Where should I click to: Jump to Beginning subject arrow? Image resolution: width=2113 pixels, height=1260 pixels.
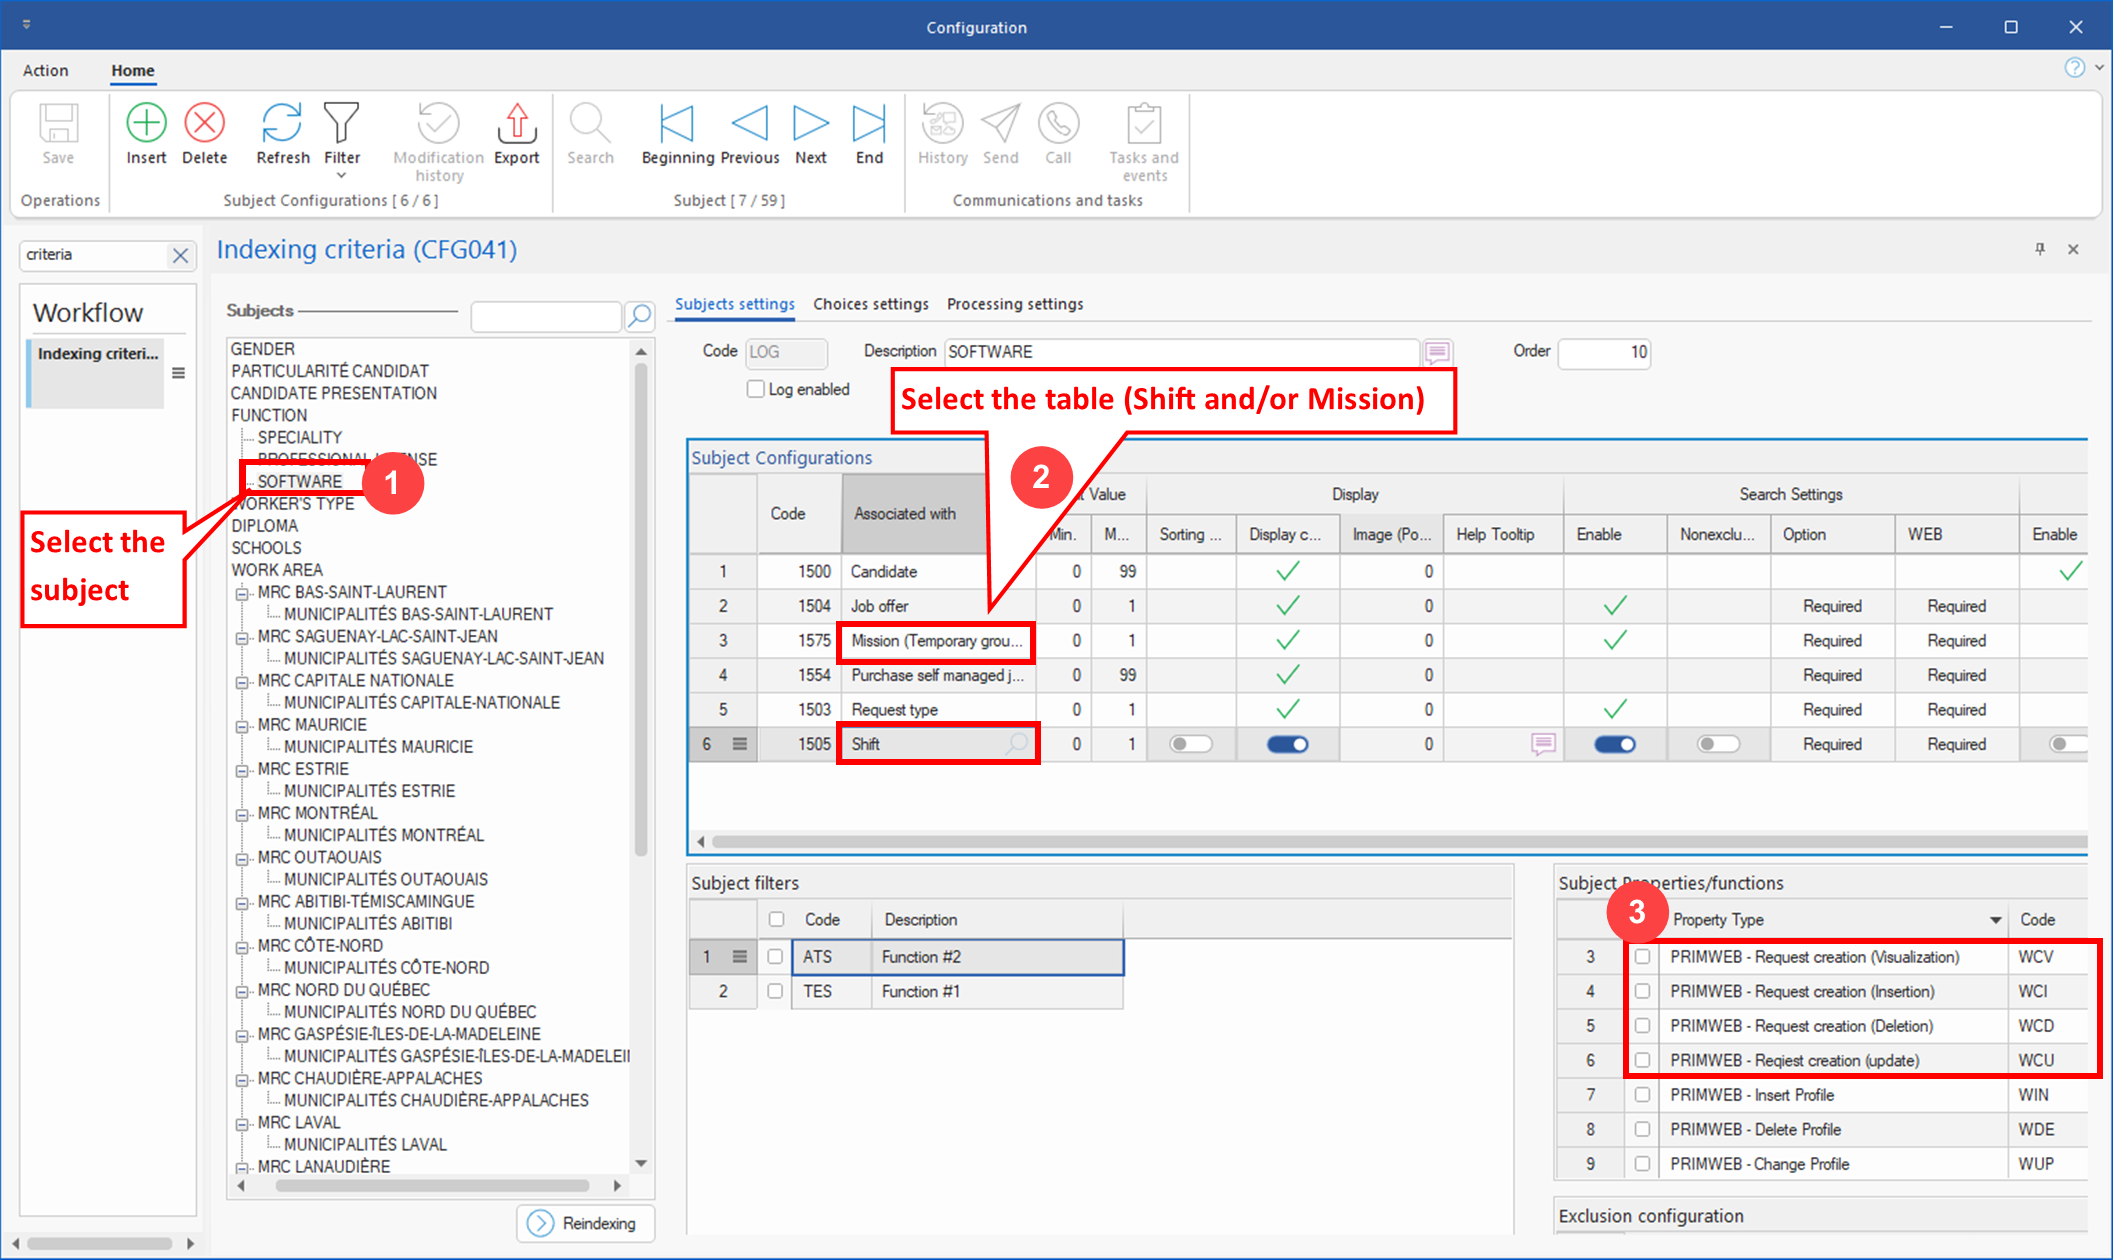point(677,124)
